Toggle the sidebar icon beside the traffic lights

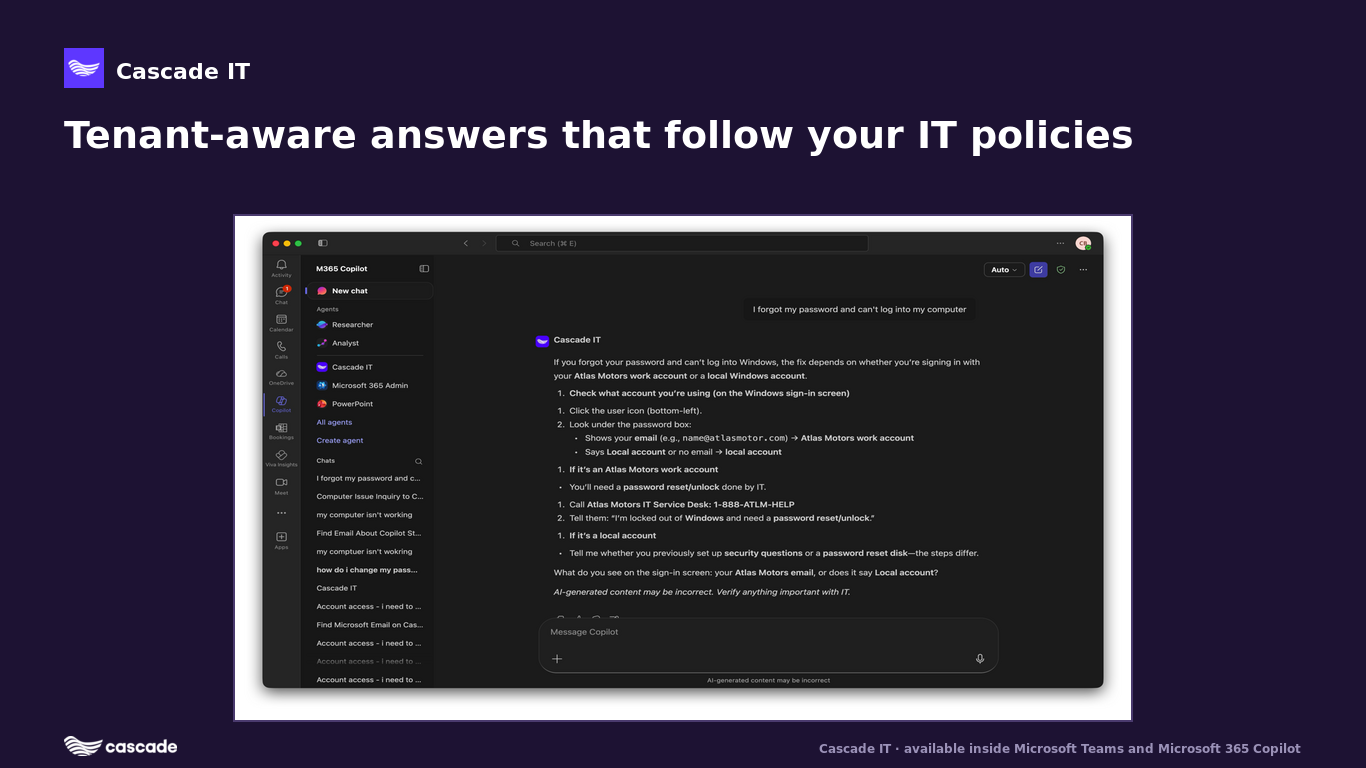click(x=323, y=243)
